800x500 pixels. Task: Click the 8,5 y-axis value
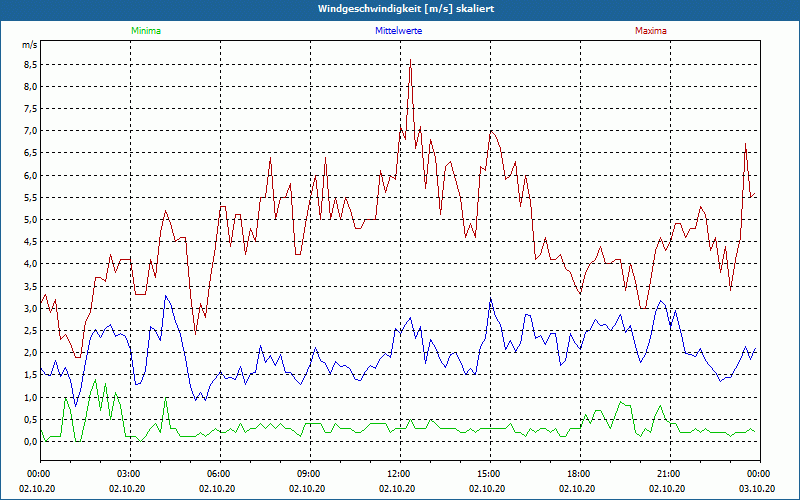coord(30,65)
